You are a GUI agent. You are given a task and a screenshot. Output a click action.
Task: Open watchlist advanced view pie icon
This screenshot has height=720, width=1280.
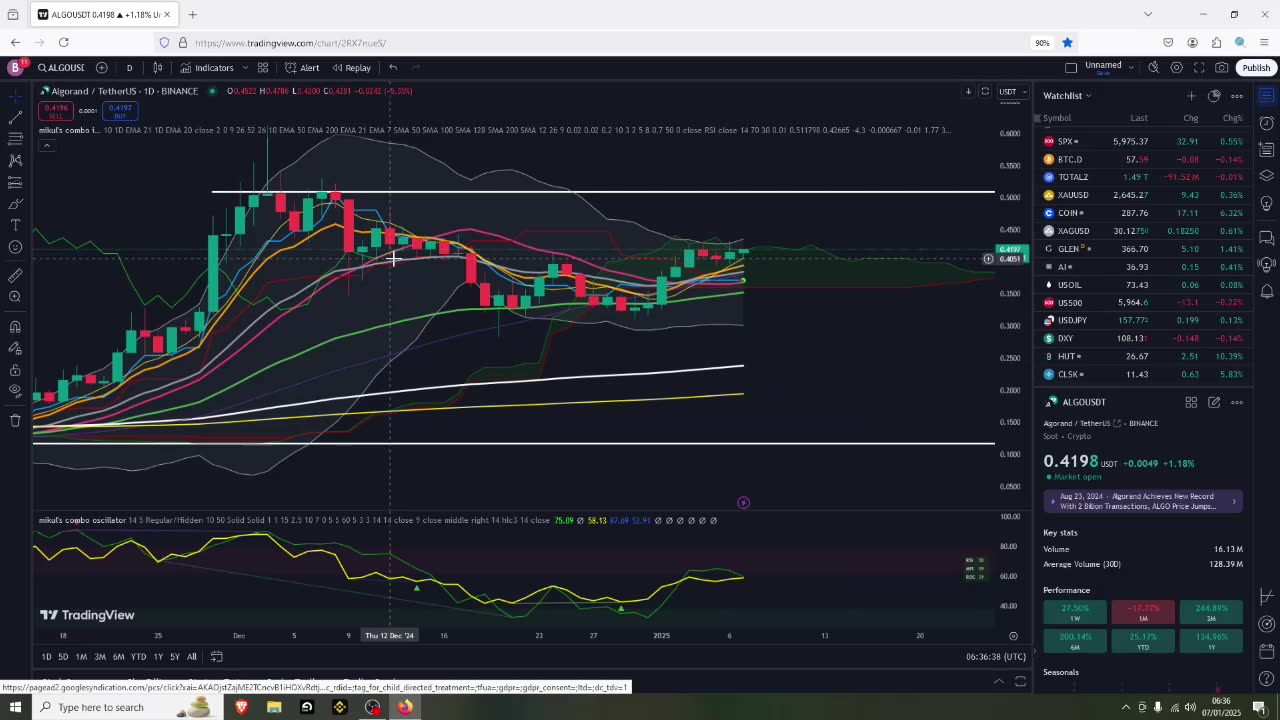[x=1214, y=96]
